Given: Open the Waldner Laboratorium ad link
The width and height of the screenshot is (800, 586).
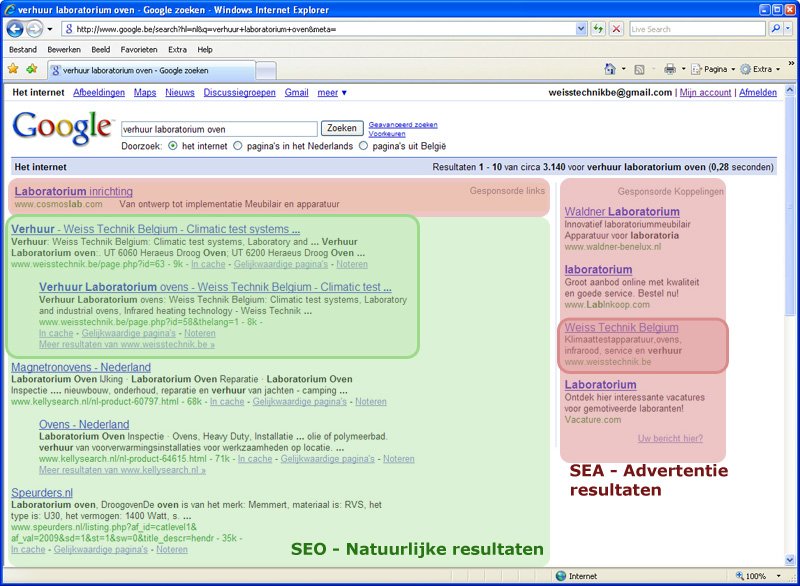Looking at the screenshot, I should click(622, 211).
